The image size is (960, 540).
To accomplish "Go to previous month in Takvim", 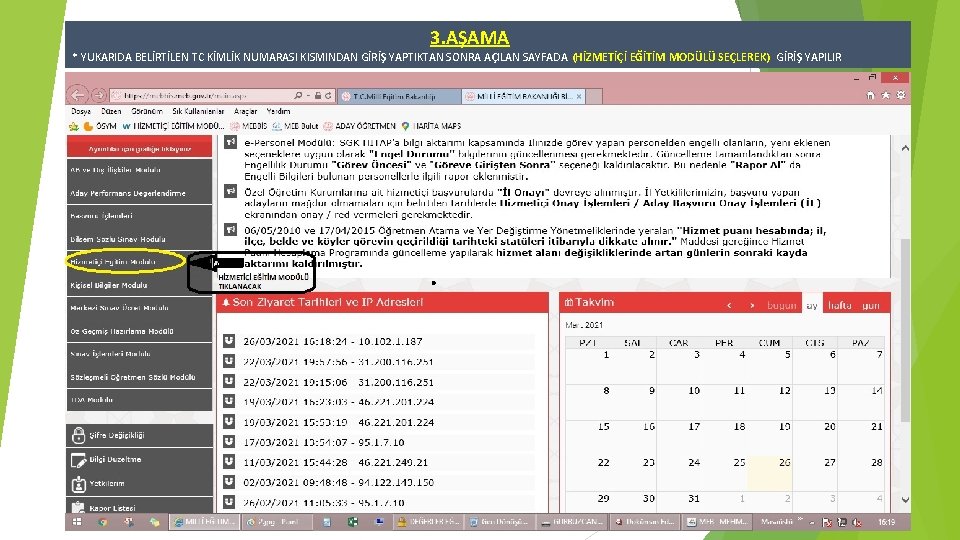I will [729, 305].
